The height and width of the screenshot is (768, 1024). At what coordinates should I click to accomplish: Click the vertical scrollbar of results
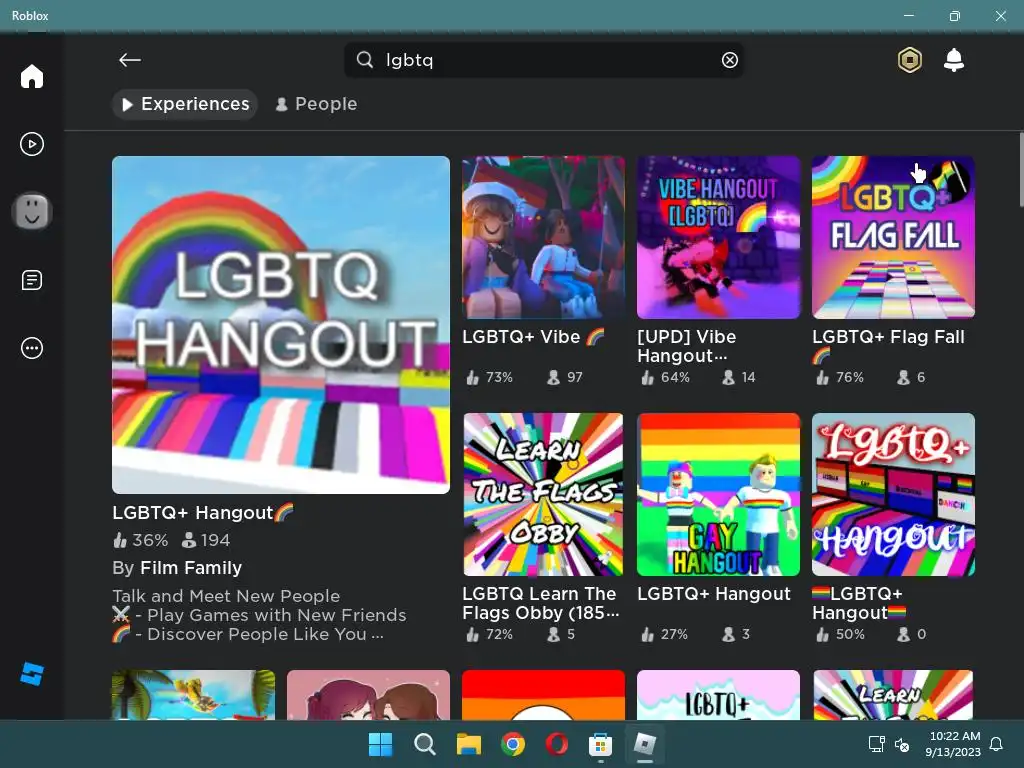(1020, 170)
